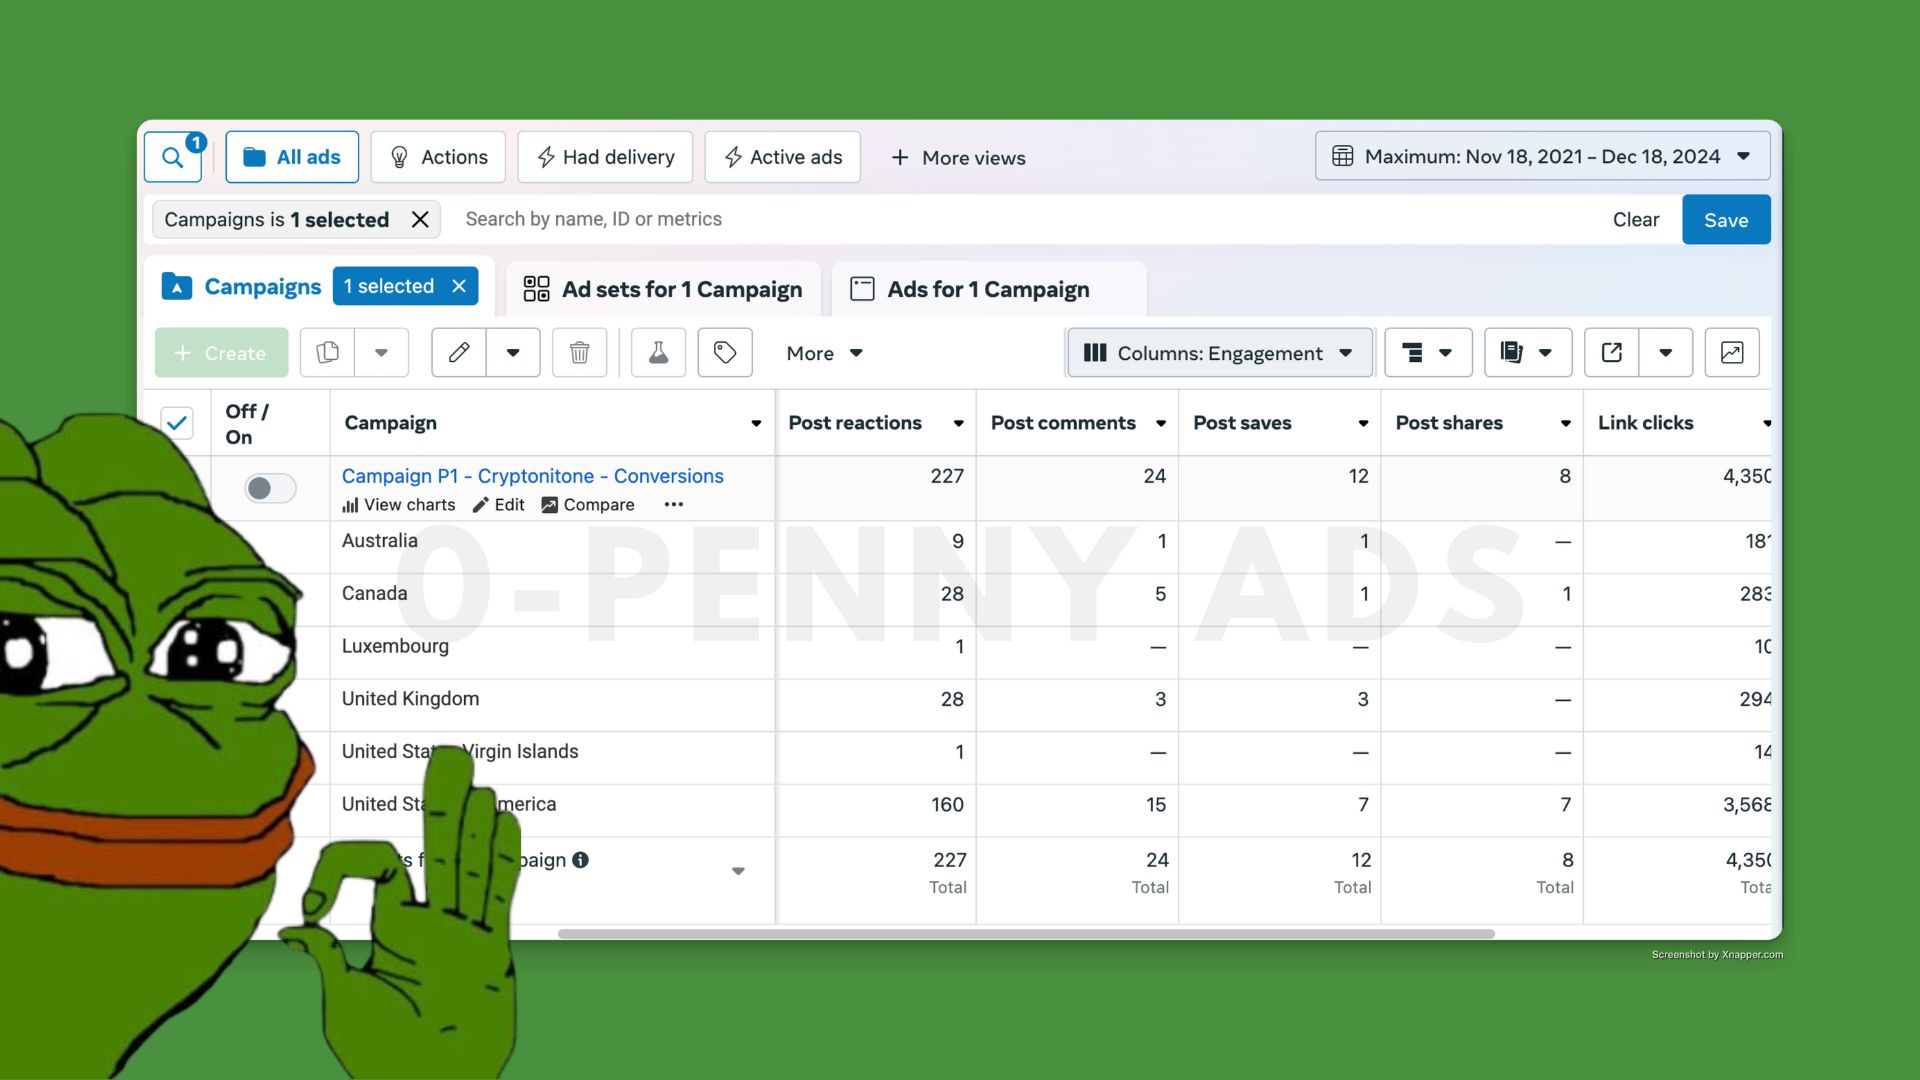
Task: Click the 160 Post reactions United States value
Action: 947,805
